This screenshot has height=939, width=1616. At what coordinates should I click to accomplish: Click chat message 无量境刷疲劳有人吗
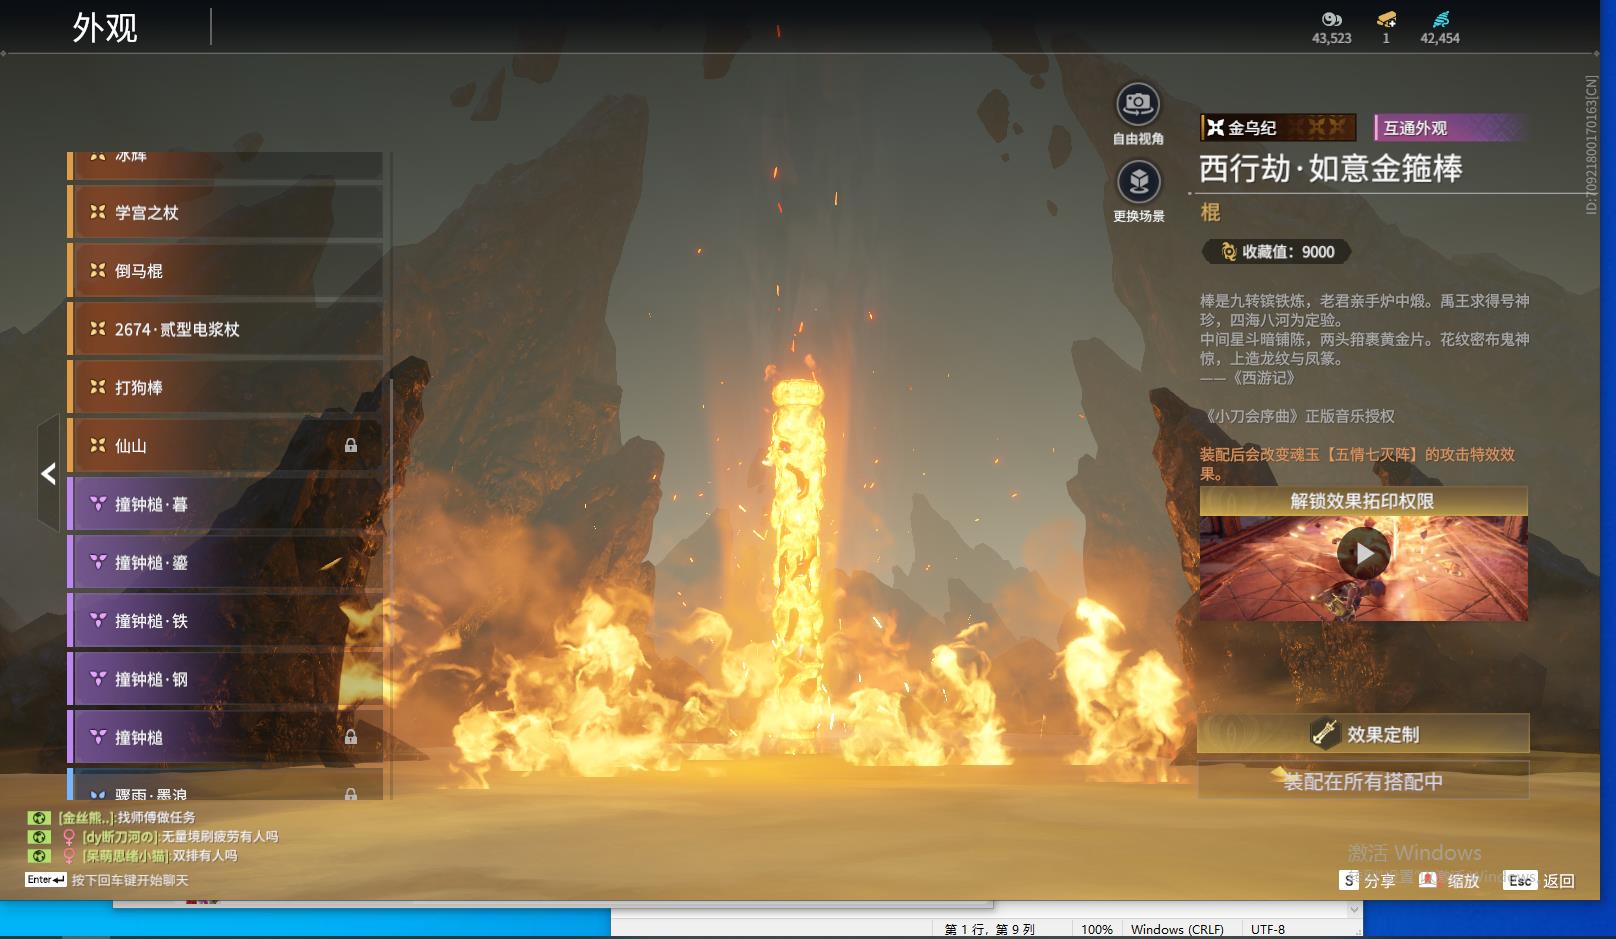tap(220, 837)
